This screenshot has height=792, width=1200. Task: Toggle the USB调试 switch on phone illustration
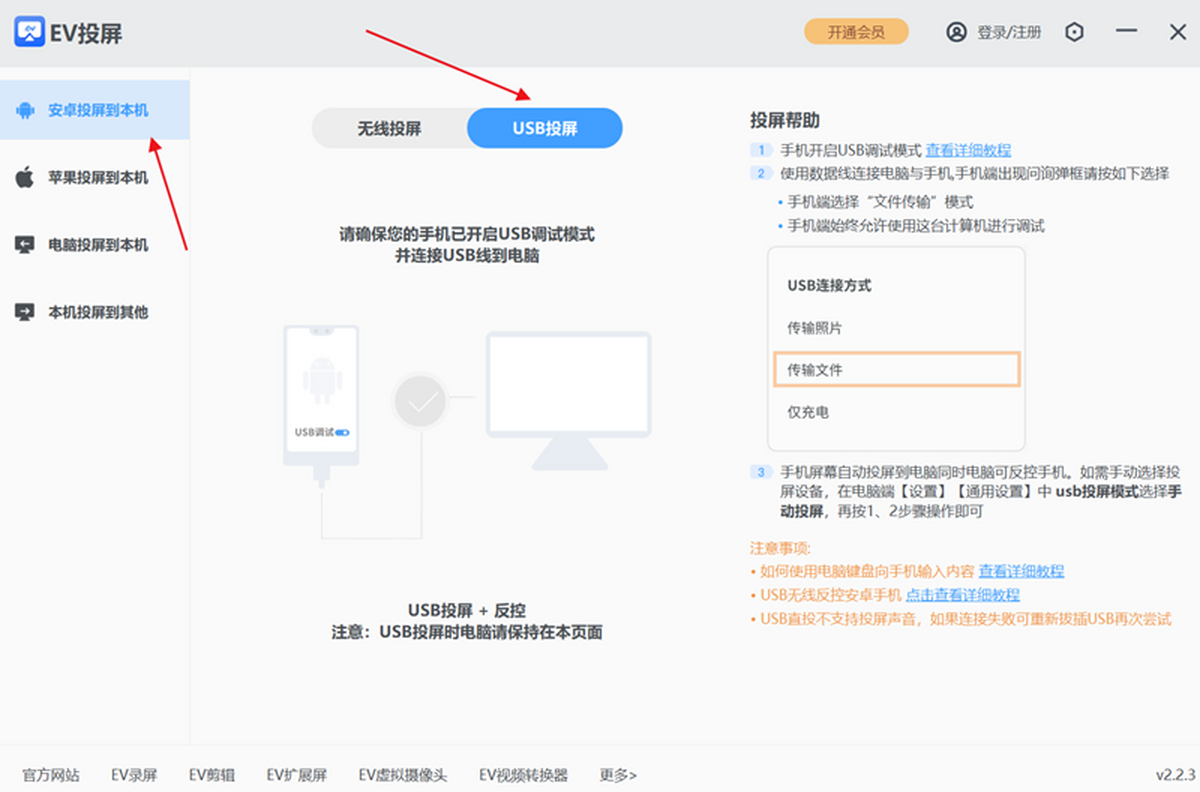[x=343, y=433]
